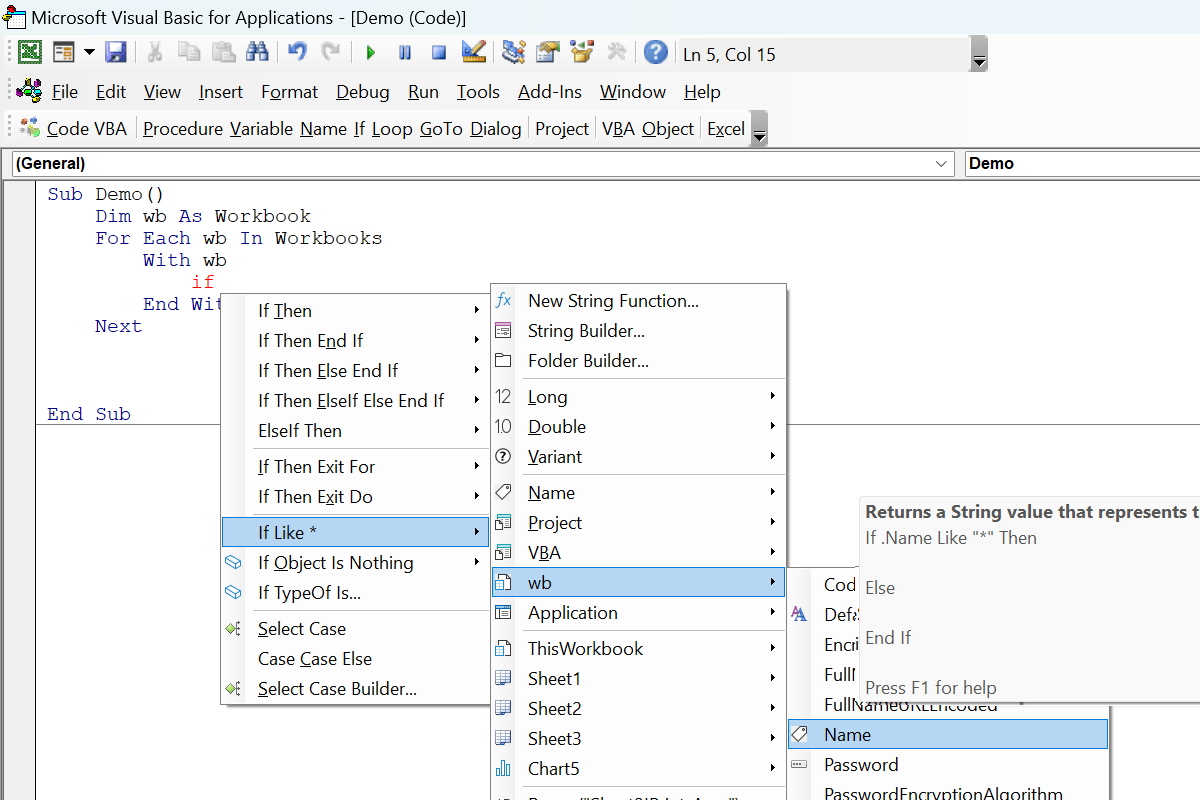Open the Edit menu
Image resolution: width=1200 pixels, height=800 pixels.
pyautogui.click(x=111, y=92)
